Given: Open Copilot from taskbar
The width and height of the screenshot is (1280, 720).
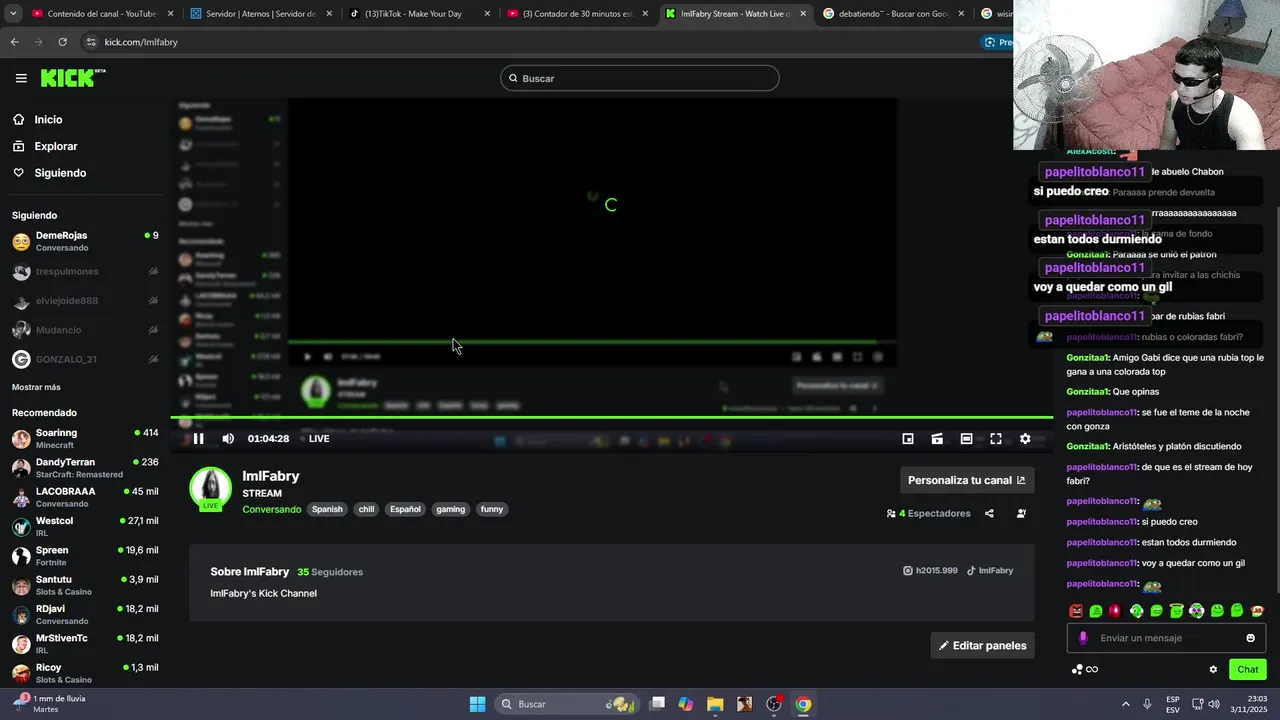Looking at the screenshot, I should 685,704.
